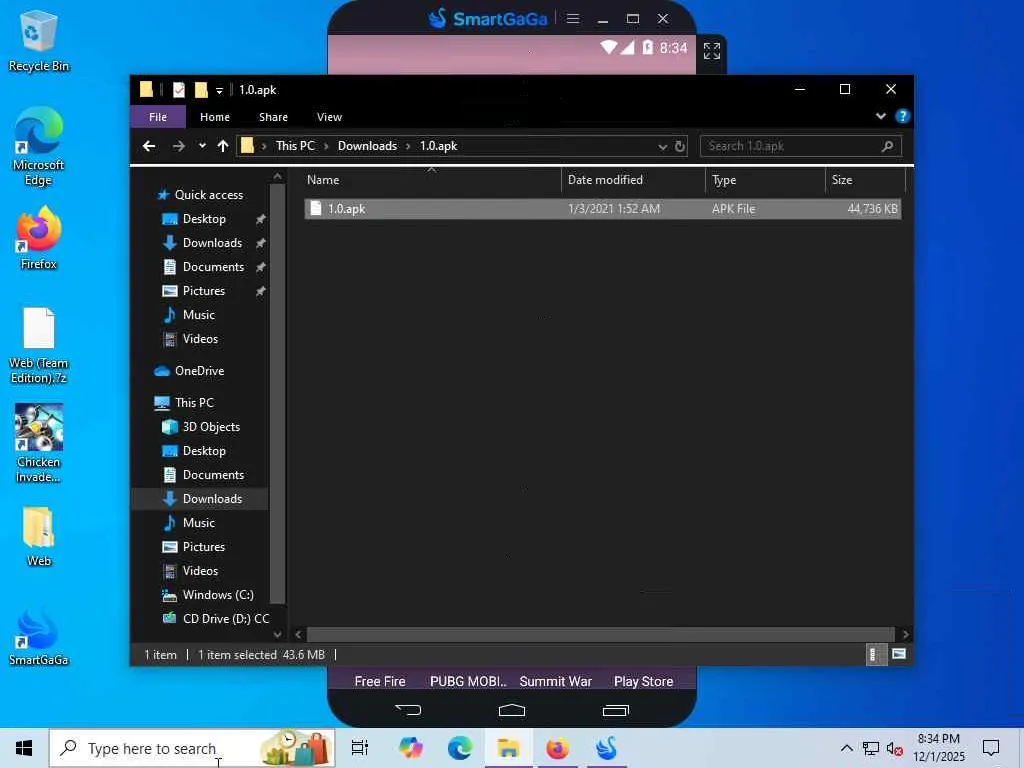Open pinned Desktop under Quick access
This screenshot has height=768, width=1024.
(204, 219)
